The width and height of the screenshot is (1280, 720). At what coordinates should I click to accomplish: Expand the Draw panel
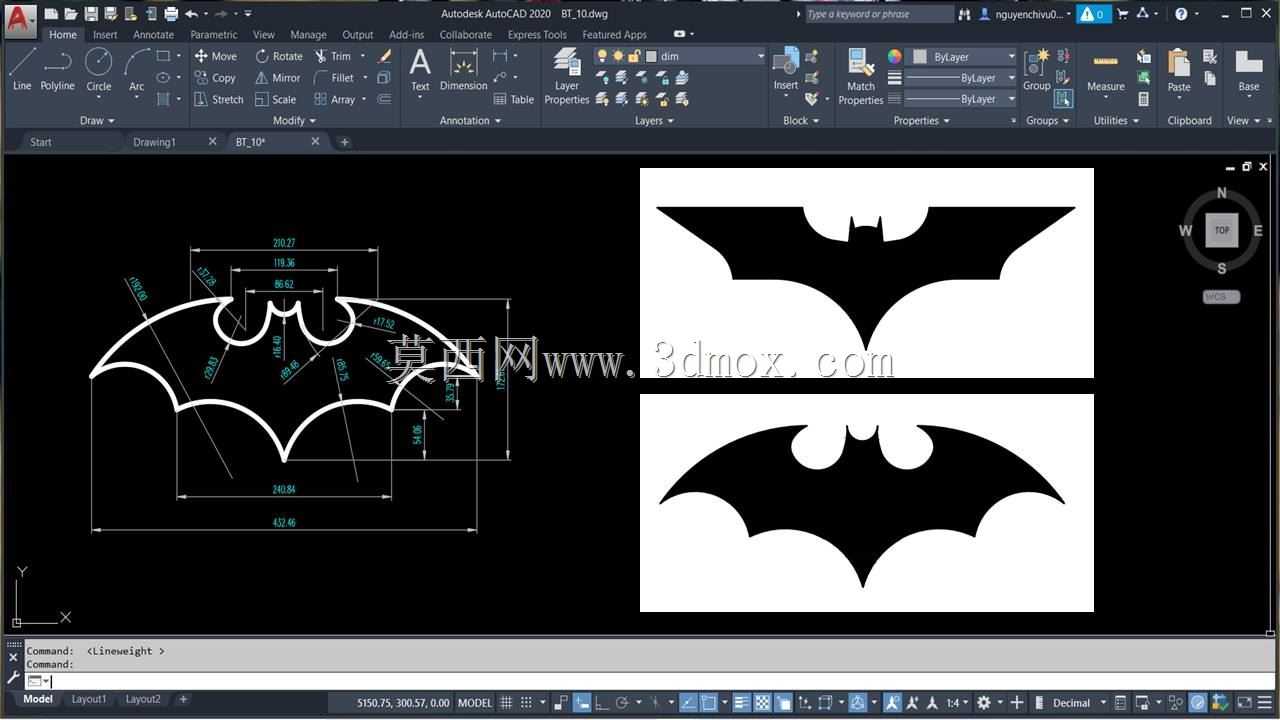pyautogui.click(x=97, y=120)
